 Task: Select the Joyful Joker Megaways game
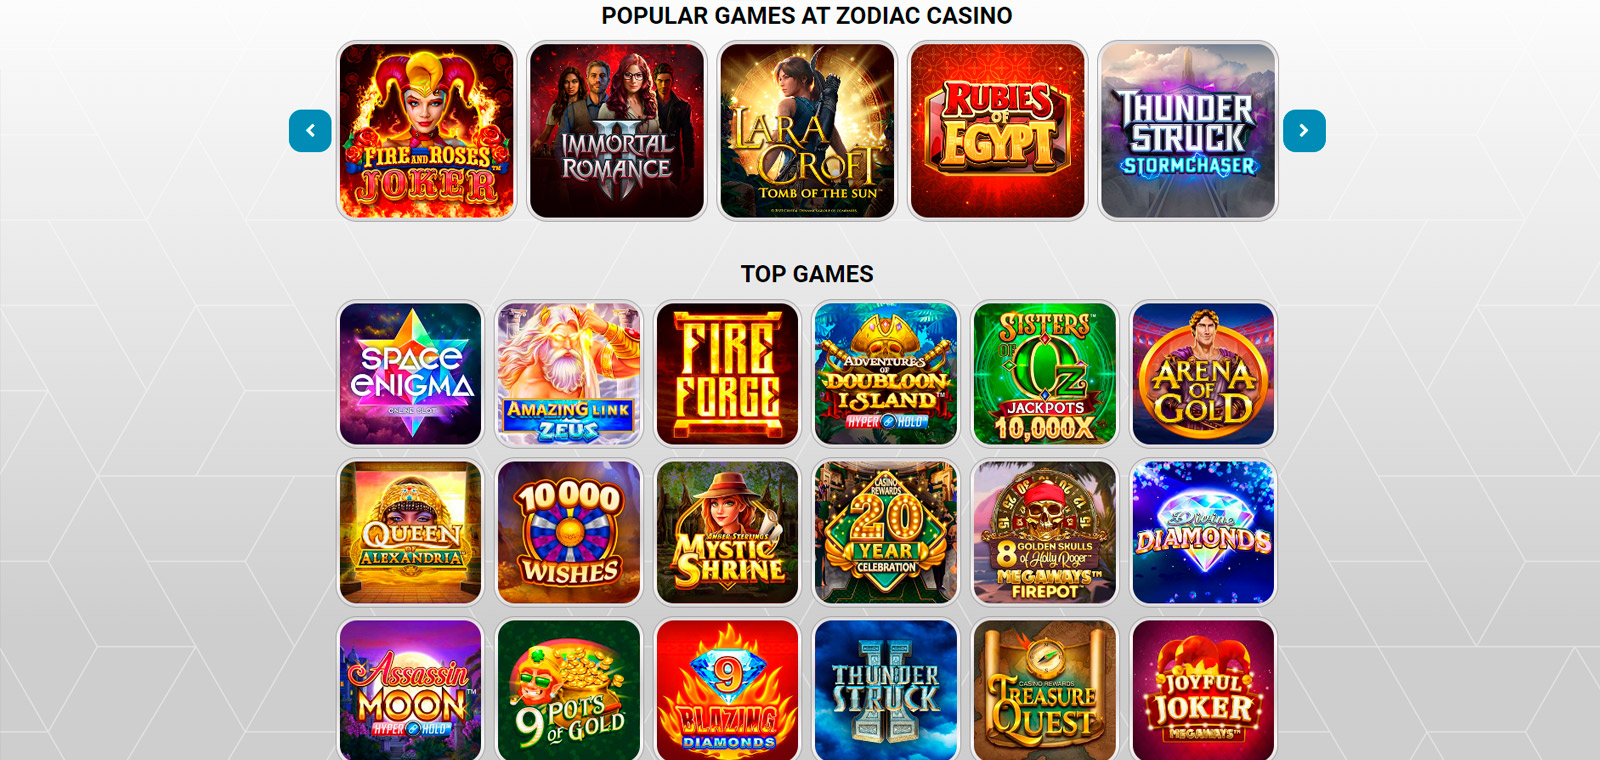coord(1204,690)
